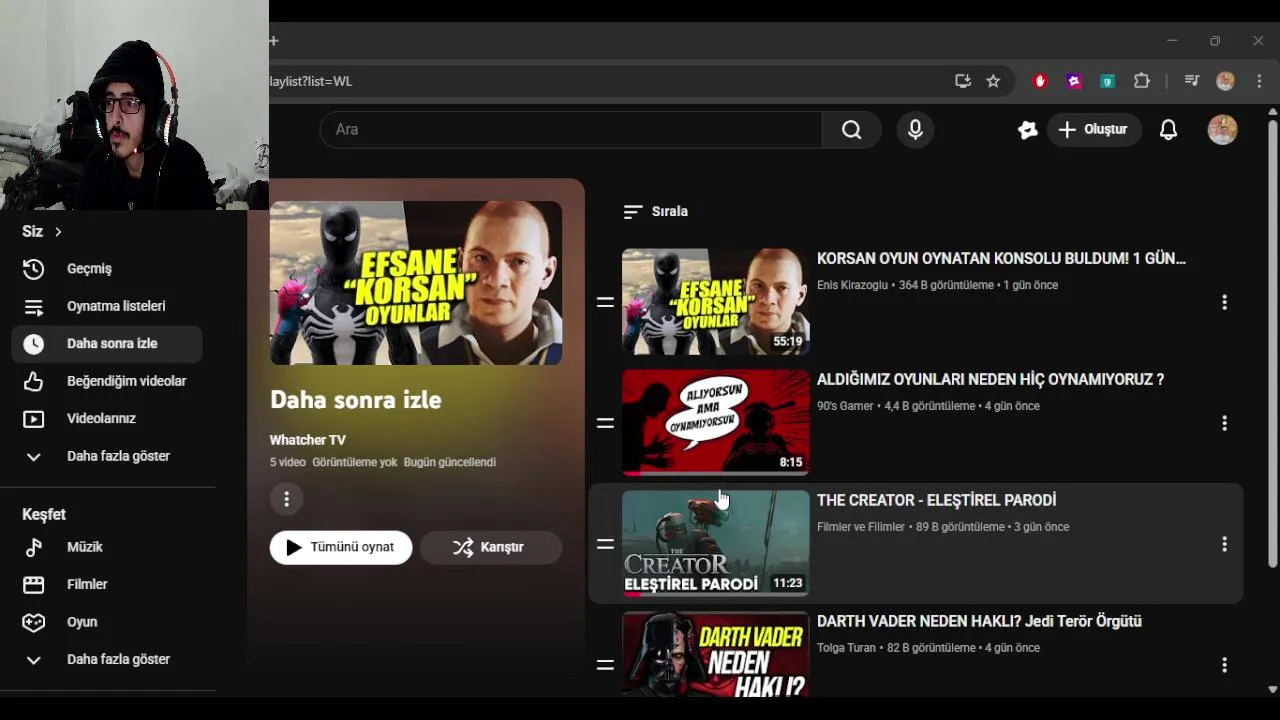
Task: Click the Tümünü oynat button
Action: [341, 548]
